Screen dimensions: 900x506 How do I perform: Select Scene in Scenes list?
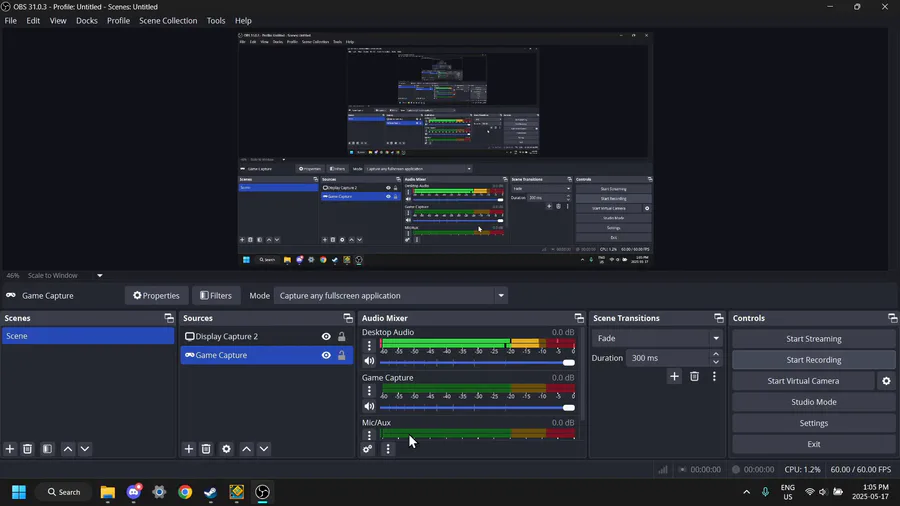(88, 336)
